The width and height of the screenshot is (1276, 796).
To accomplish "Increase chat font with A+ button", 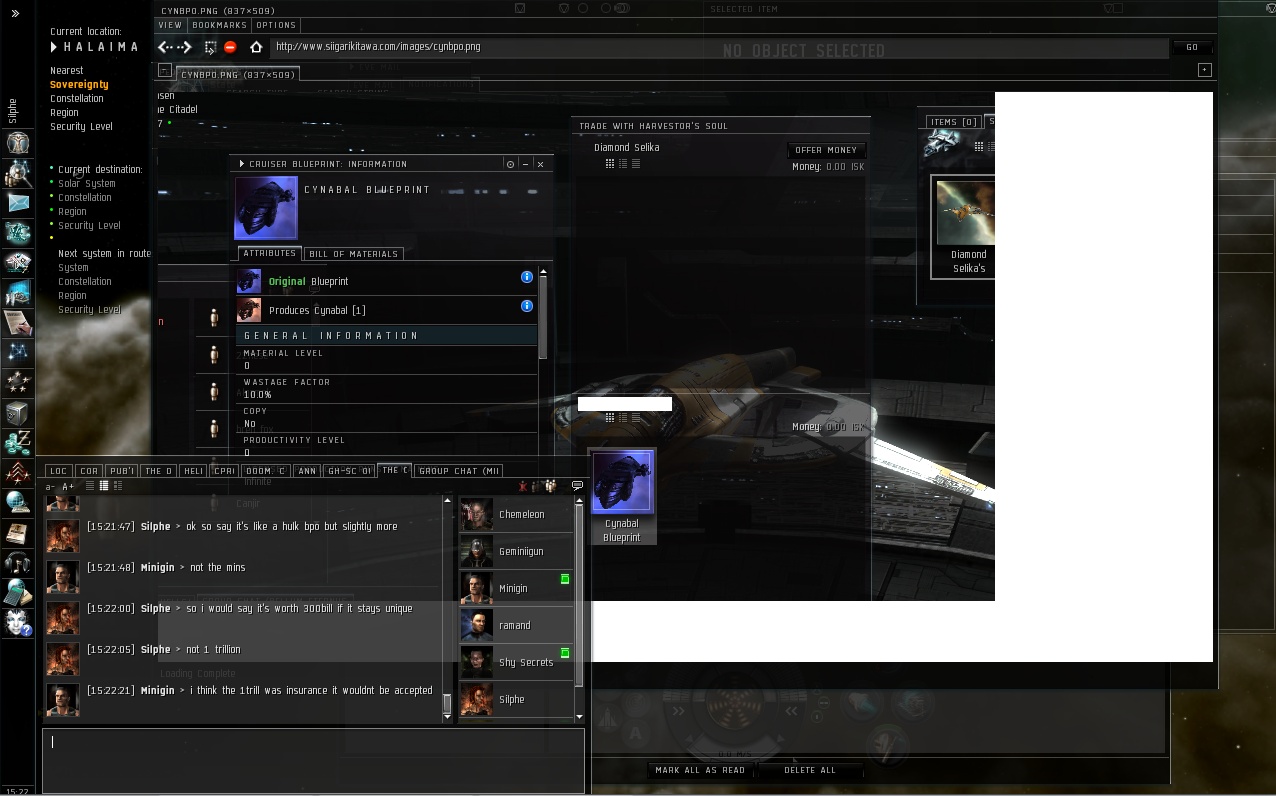I will tap(68, 486).
